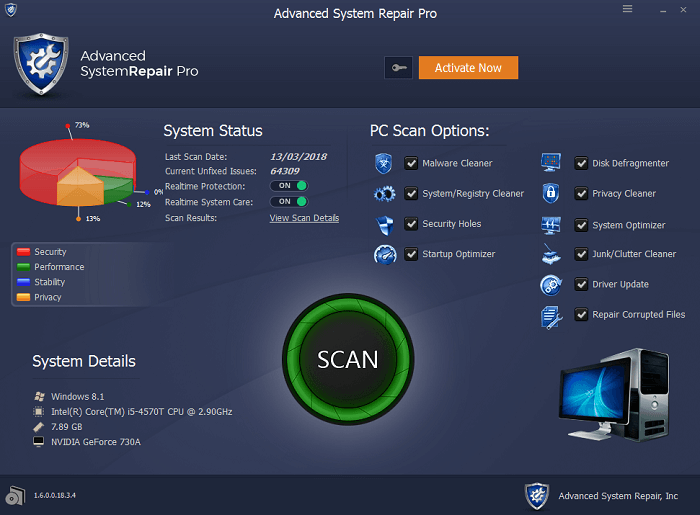Uncheck the Disk Defragmenter checkbox
The width and height of the screenshot is (700, 515).
(581, 163)
